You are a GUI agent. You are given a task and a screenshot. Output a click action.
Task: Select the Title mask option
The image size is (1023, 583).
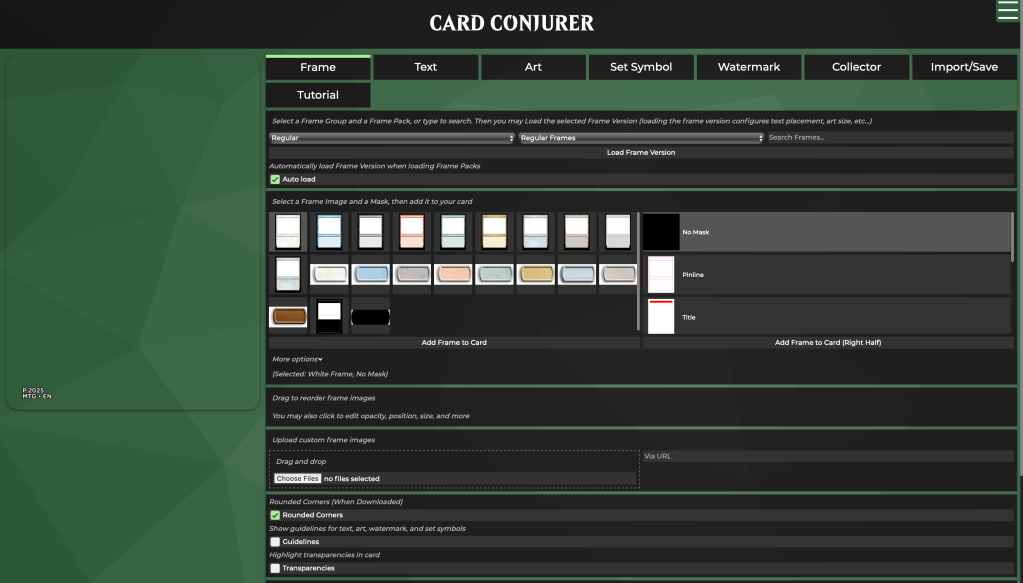[827, 317]
